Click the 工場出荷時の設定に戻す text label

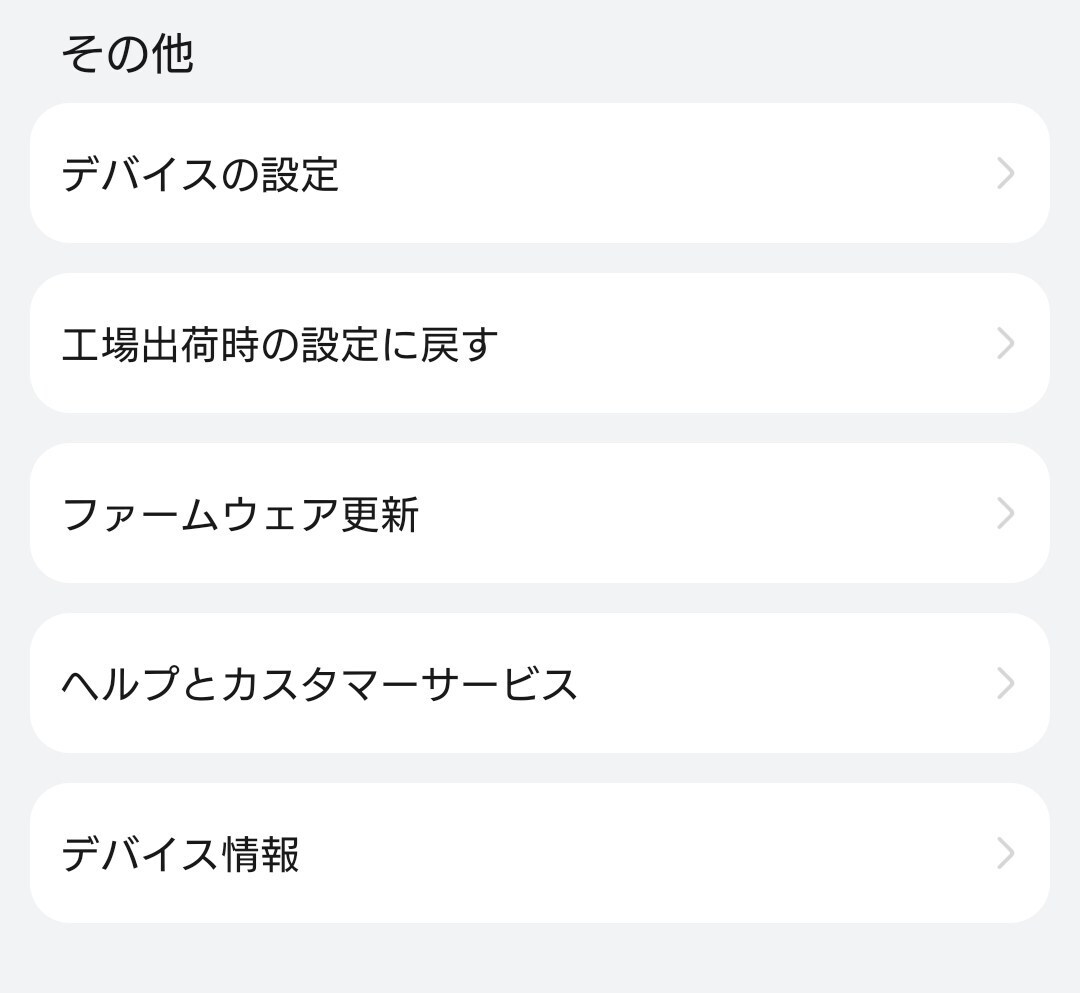pyautogui.click(x=280, y=344)
